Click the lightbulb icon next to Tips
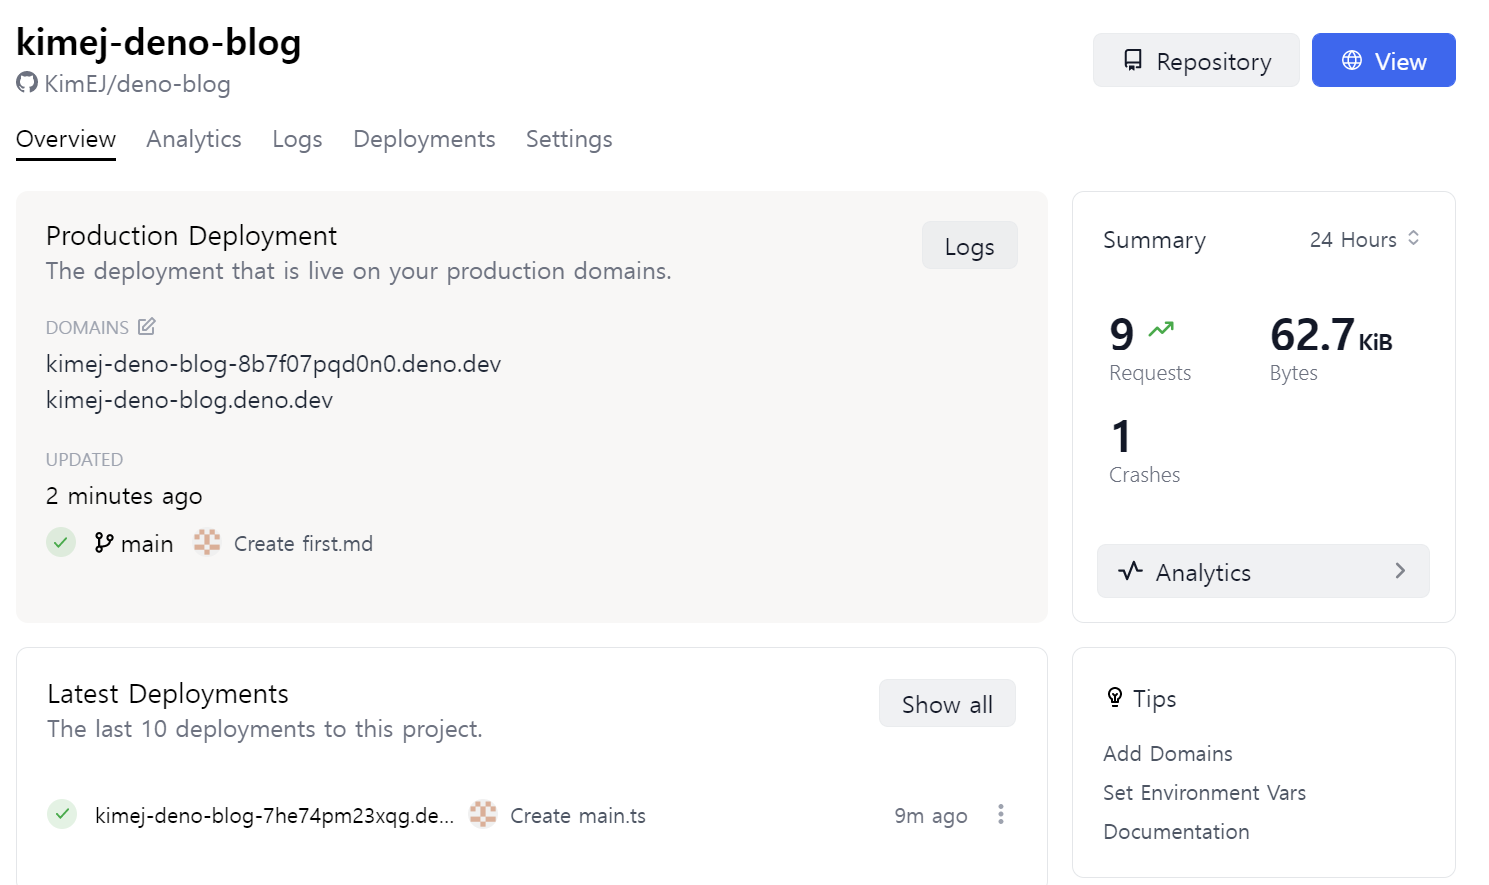The image size is (1489, 885). click(x=1115, y=698)
